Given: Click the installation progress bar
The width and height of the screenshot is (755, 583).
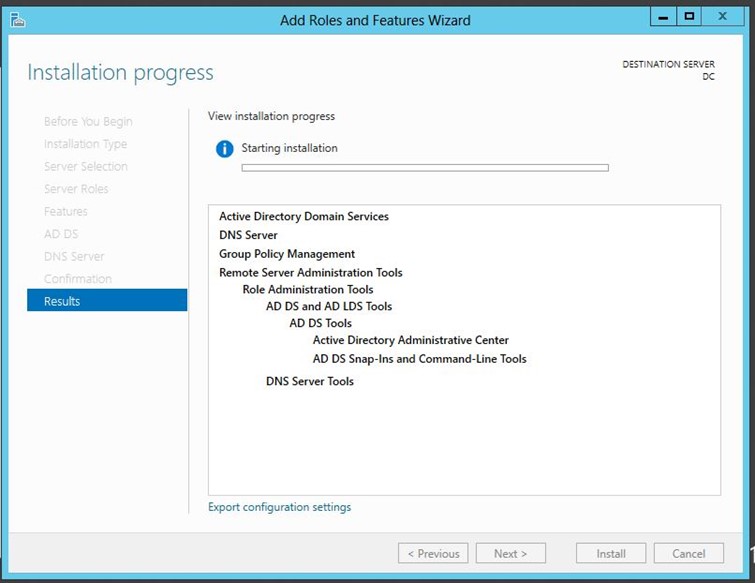Looking at the screenshot, I should [425, 168].
